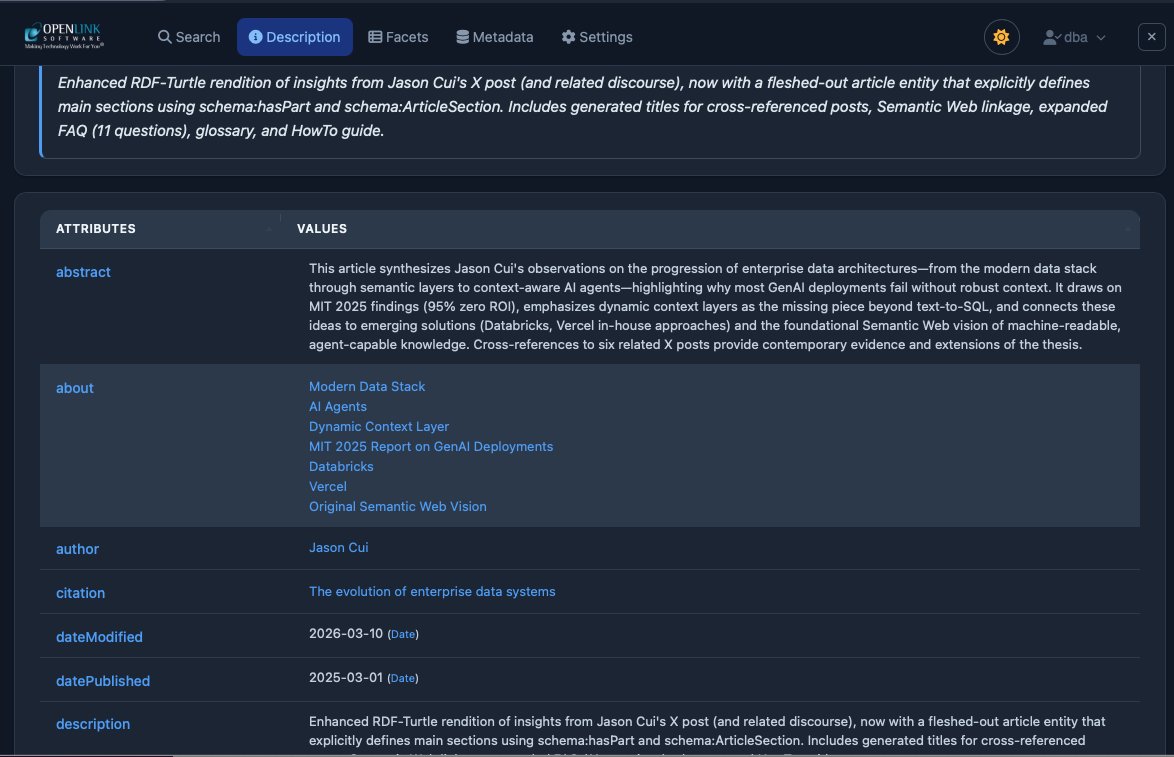Screen dimensions: 1174x757
Task: Open the abstract attribute link
Action: coord(83,272)
